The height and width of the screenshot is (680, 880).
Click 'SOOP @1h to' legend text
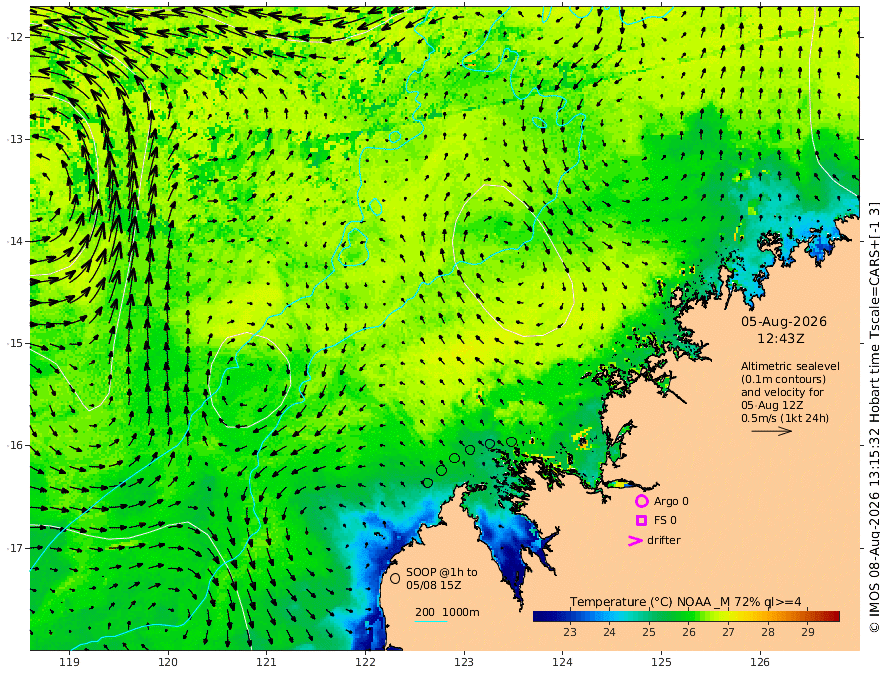442,572
